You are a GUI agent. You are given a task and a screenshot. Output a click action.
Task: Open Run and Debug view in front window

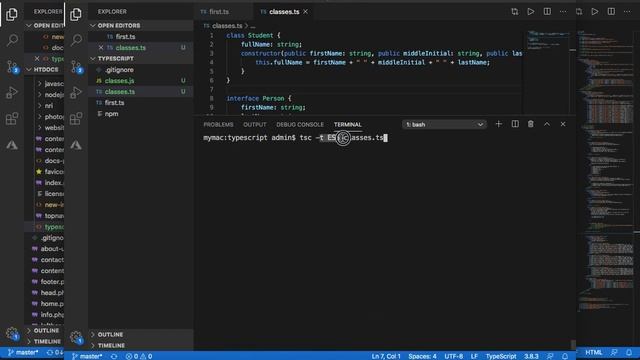coord(76,92)
